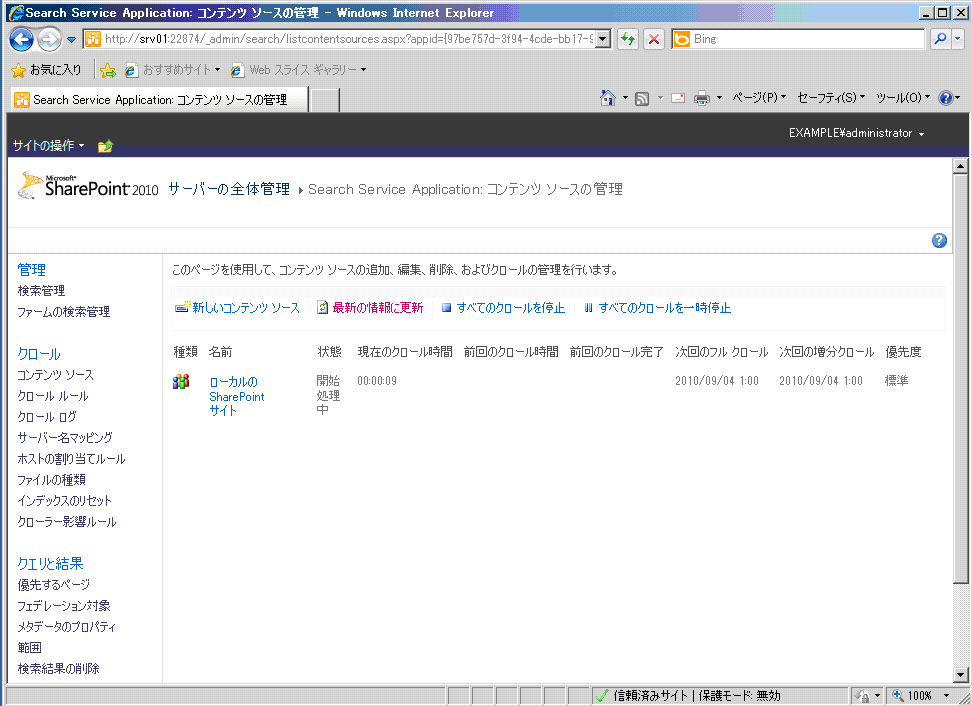Open the IE Help question mark icon
This screenshot has width=972, height=706.
tap(945, 98)
